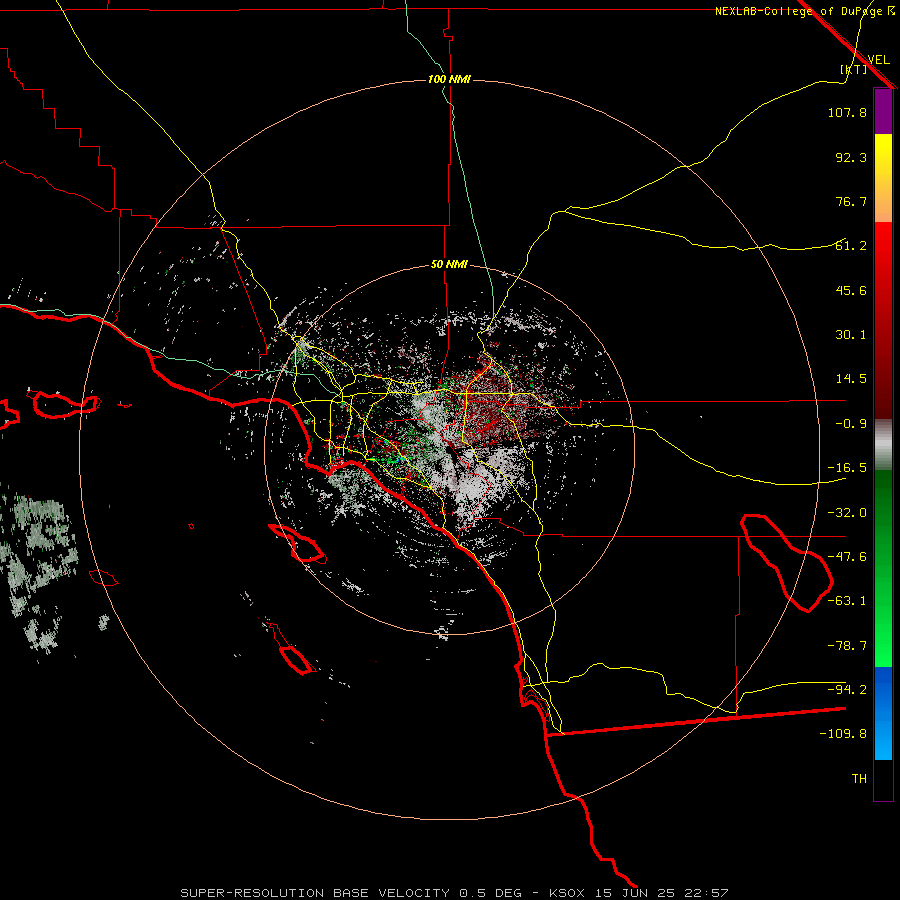Screen dimensions: 900x900
Task: Click the -94.2 velocity scale value
Action: point(847,690)
